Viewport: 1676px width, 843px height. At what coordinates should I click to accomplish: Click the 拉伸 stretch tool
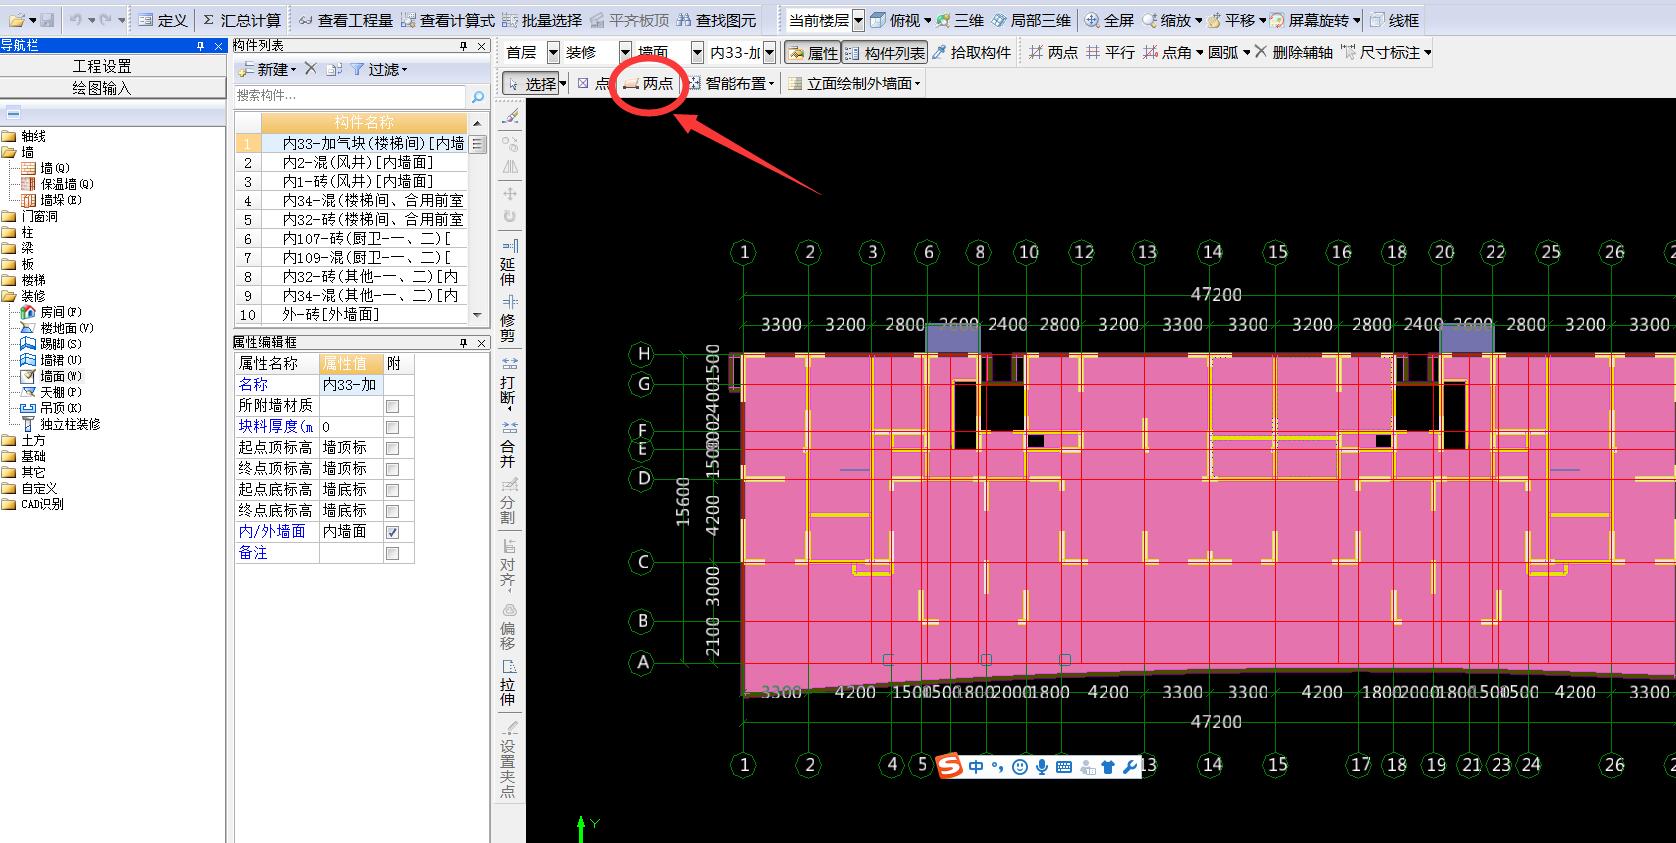509,682
